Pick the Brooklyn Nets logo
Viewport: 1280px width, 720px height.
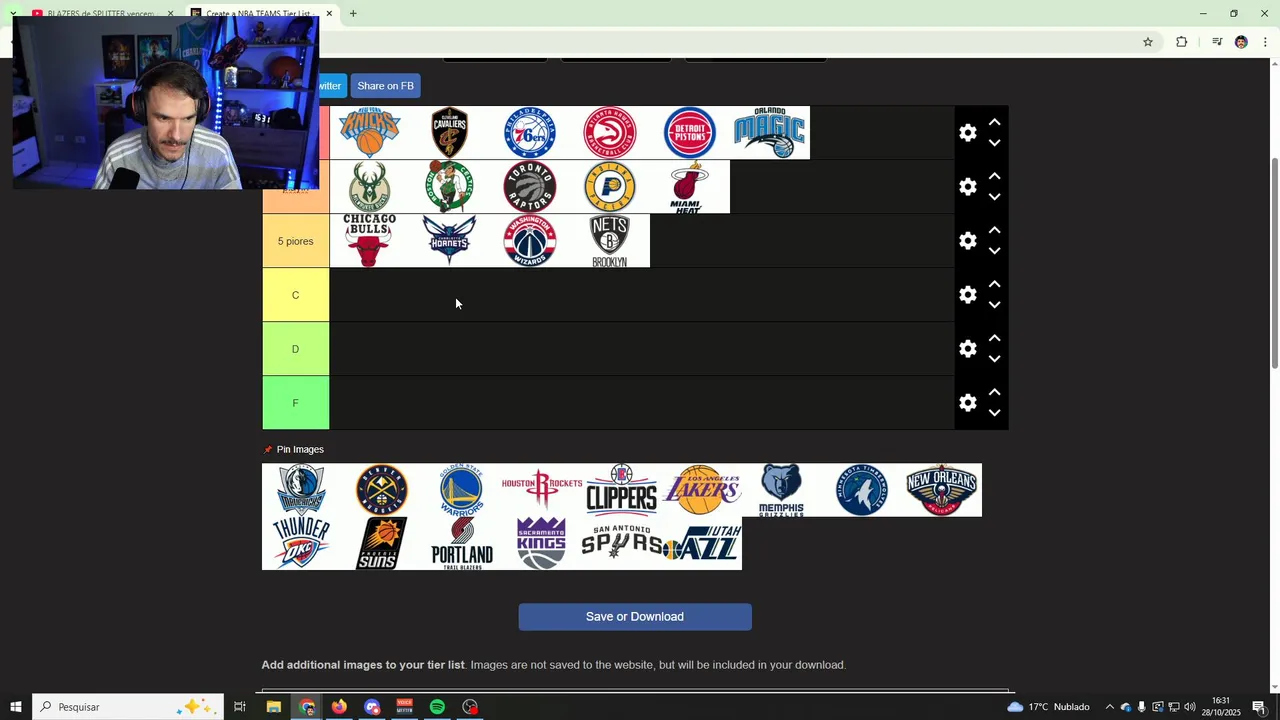click(610, 241)
